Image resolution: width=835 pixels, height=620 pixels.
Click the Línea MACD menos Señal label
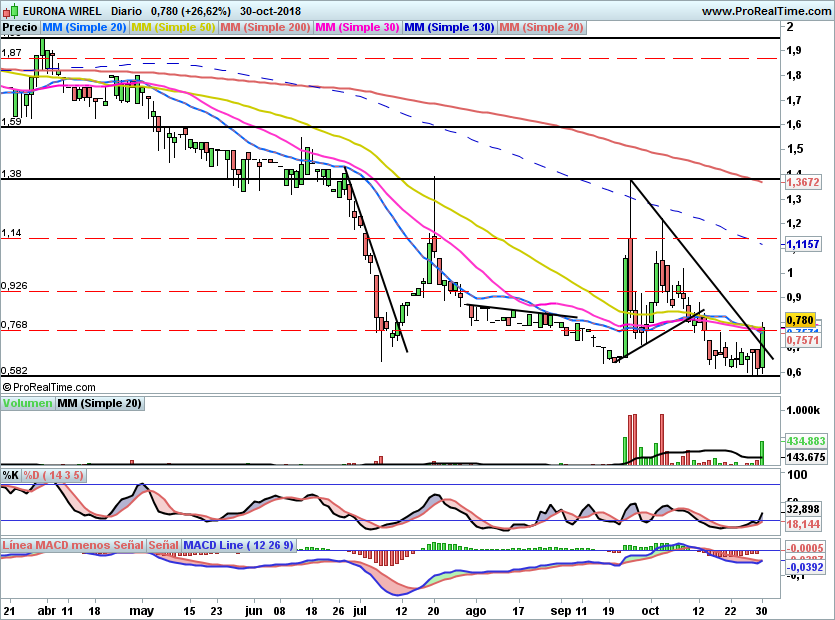[x=73, y=545]
